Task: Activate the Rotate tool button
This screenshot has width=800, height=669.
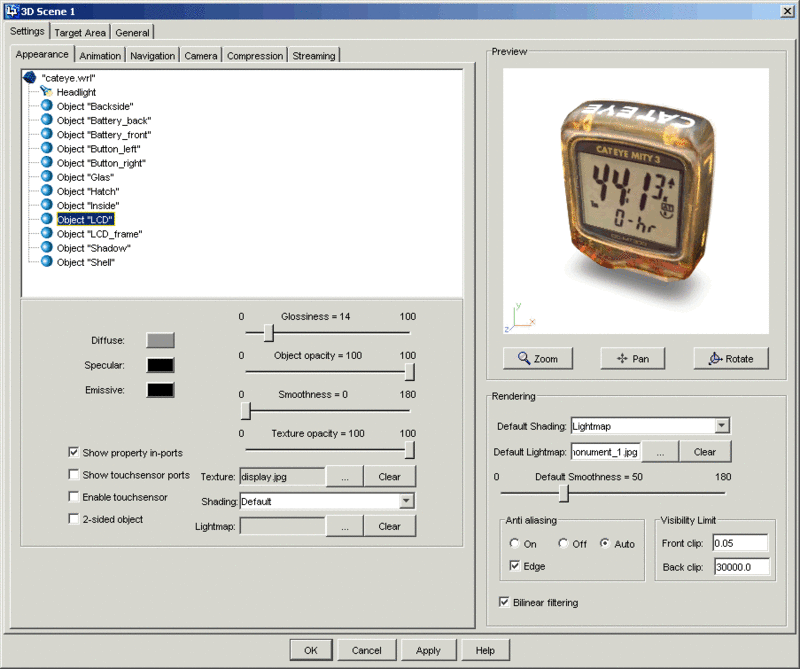Action: pyautogui.click(x=731, y=359)
